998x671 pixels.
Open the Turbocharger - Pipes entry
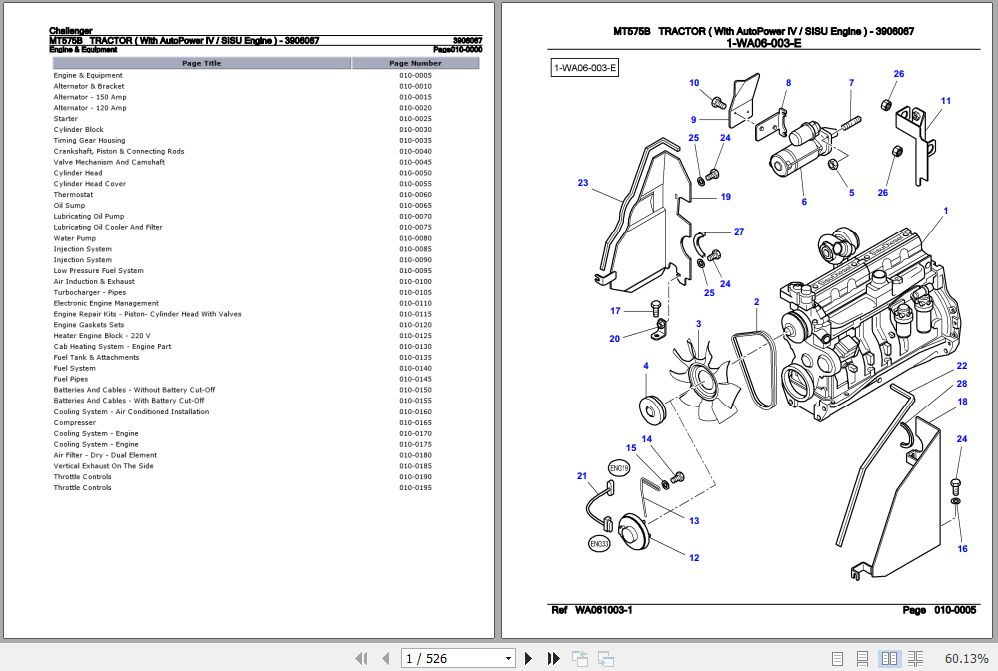[90, 292]
